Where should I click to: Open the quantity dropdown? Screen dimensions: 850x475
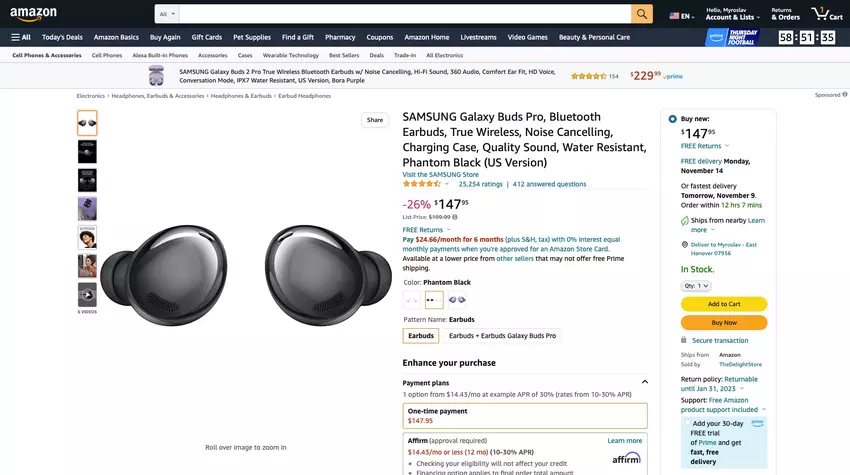696,286
